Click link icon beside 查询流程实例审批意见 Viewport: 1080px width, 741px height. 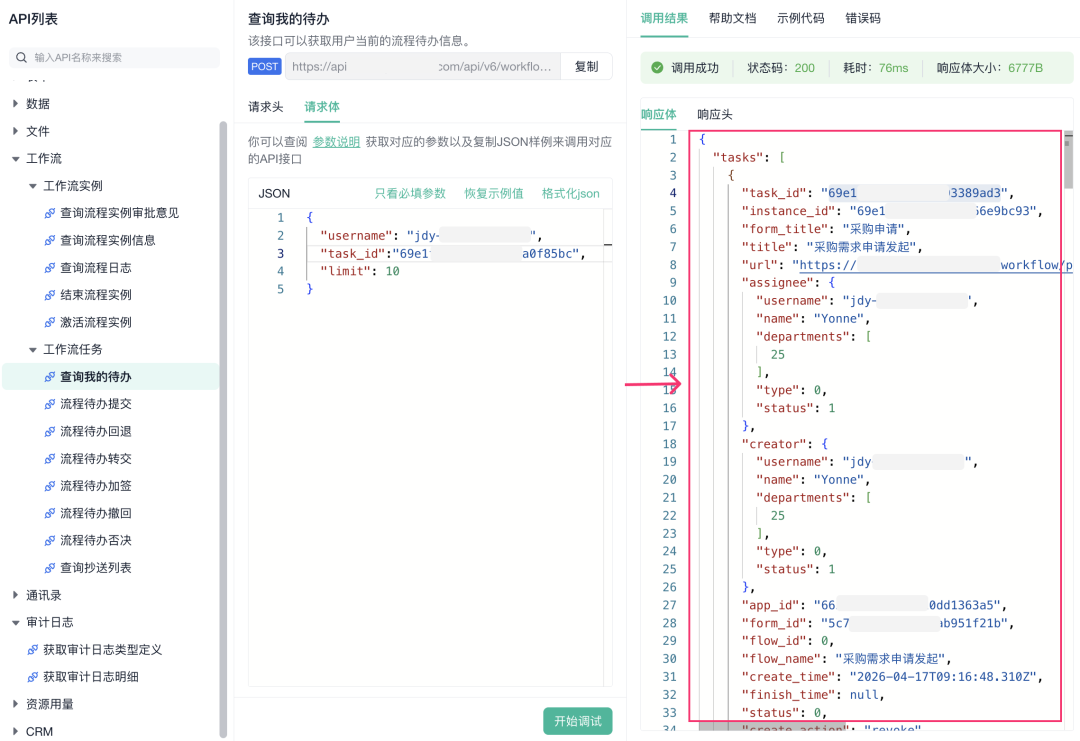coord(50,213)
